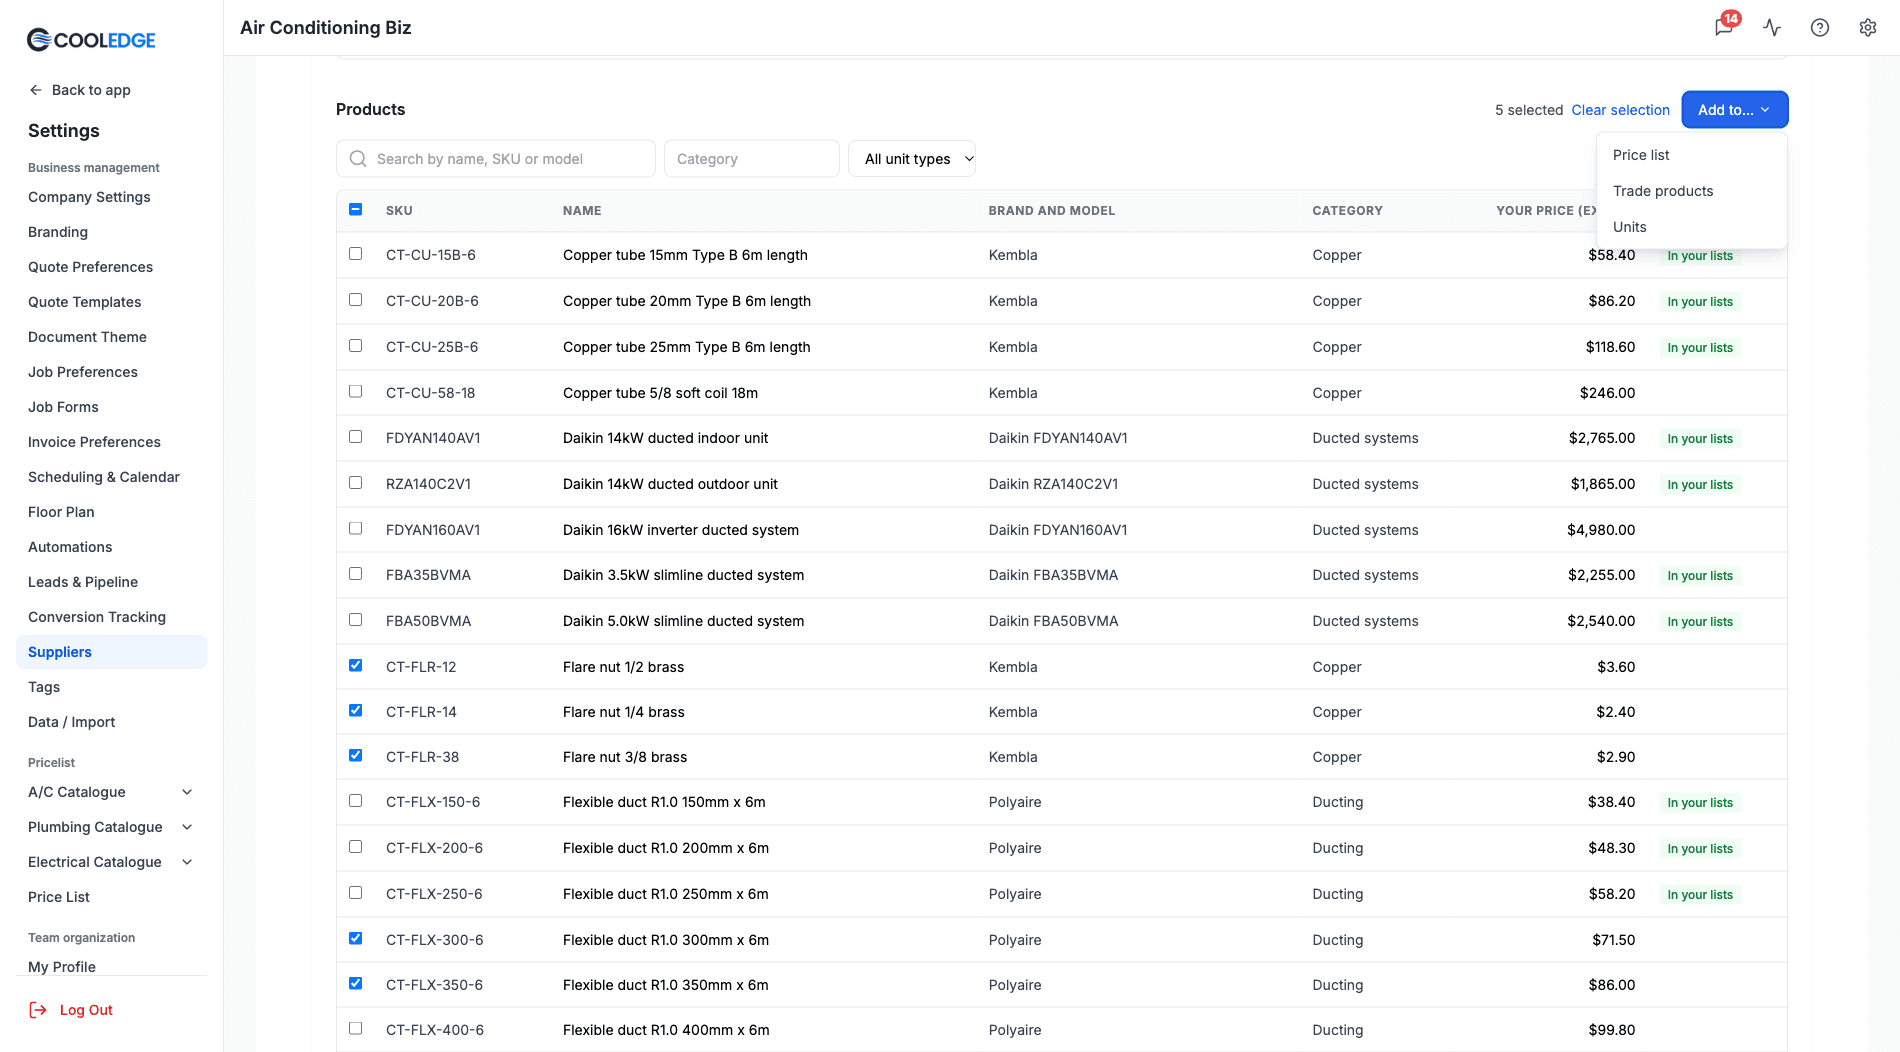This screenshot has height=1052, width=1900.
Task: Expand the Electrical Catalogue section
Action: [x=187, y=862]
